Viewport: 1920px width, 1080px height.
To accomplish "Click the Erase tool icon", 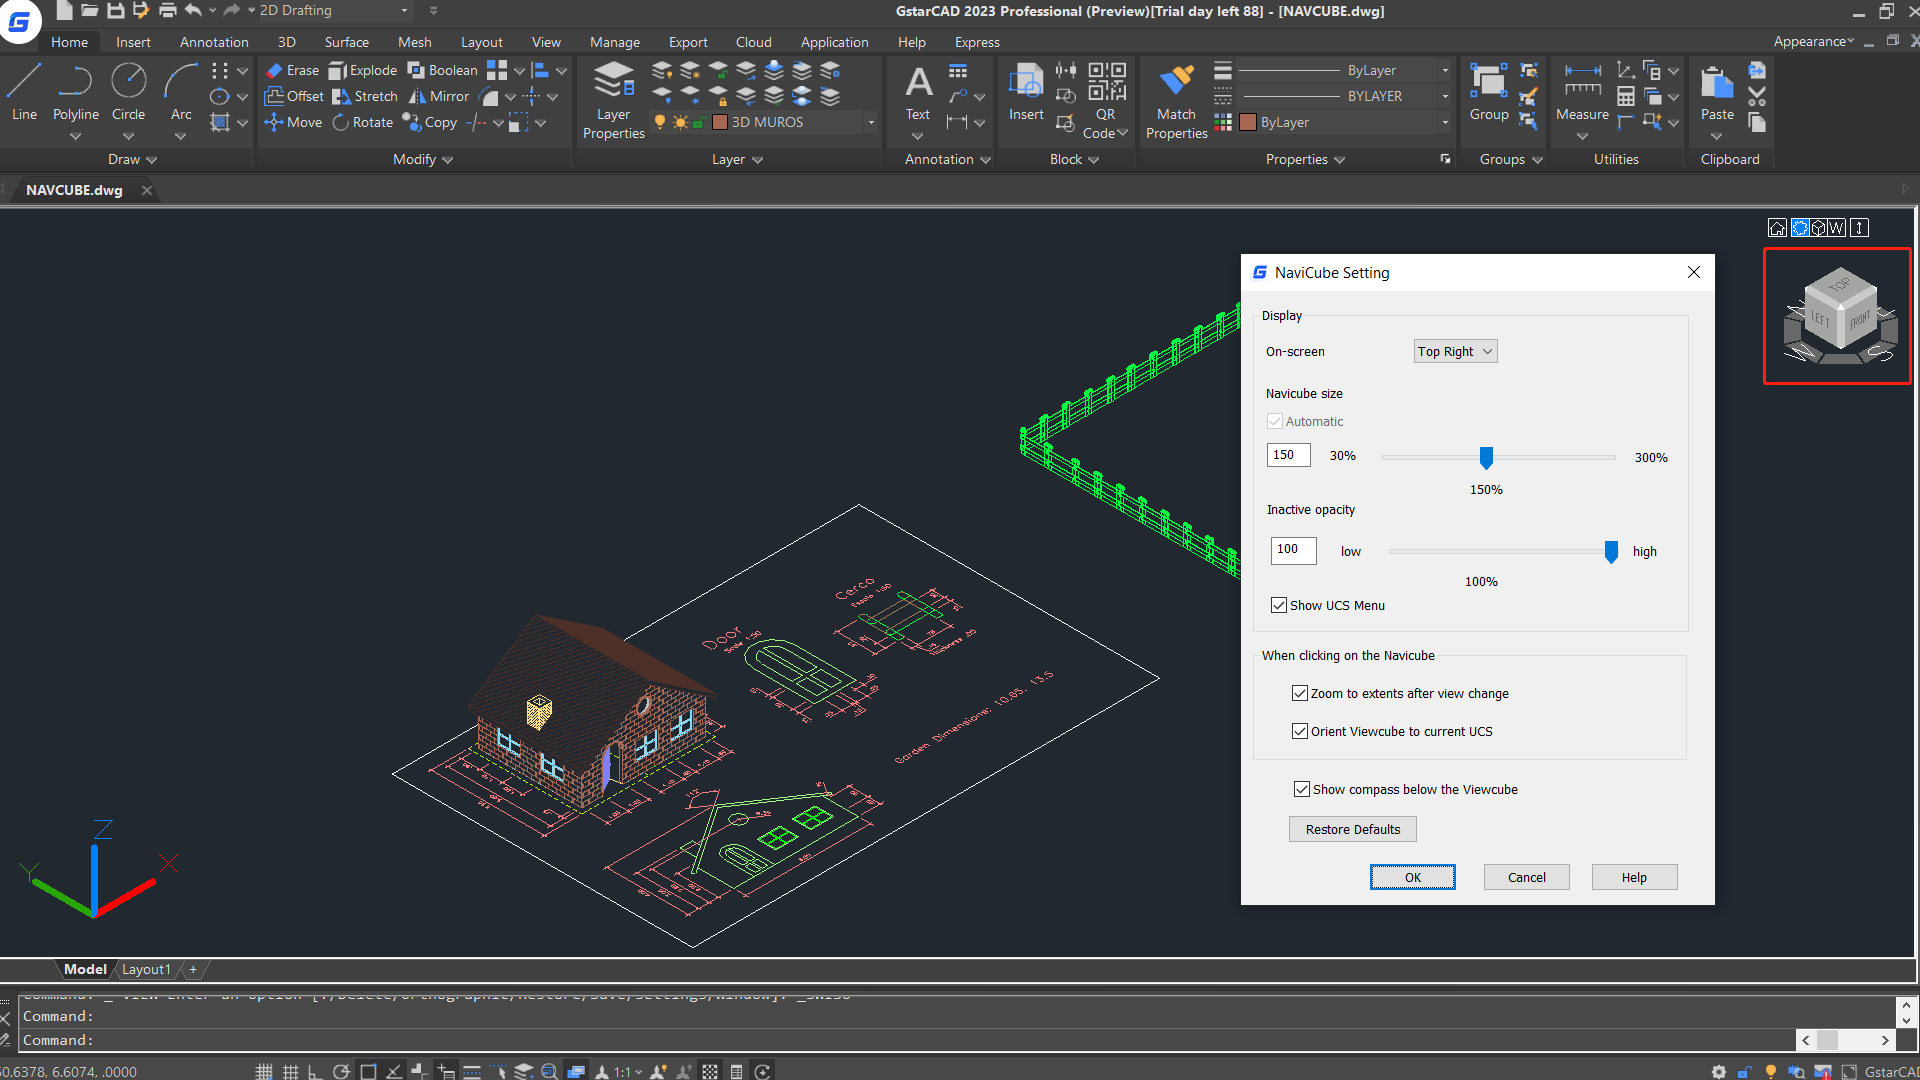I will (275, 70).
